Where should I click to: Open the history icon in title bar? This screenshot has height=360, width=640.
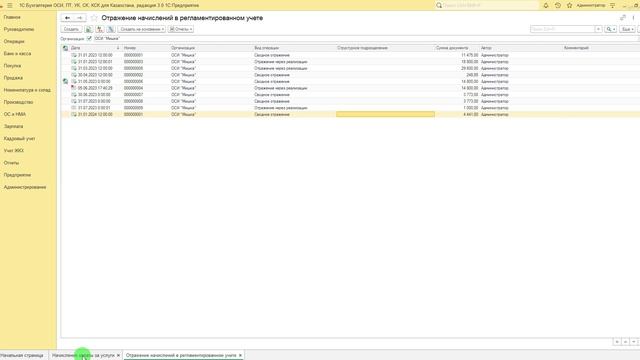coord(558,5)
